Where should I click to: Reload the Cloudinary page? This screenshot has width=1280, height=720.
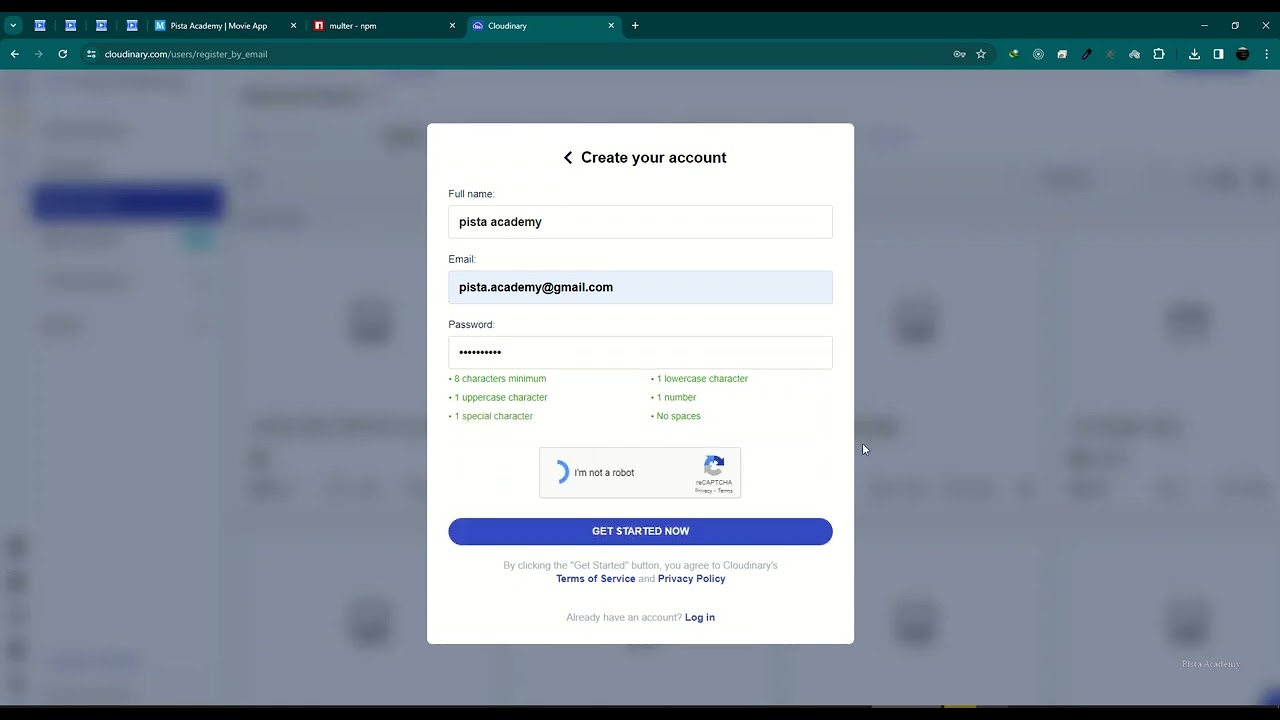[63, 54]
